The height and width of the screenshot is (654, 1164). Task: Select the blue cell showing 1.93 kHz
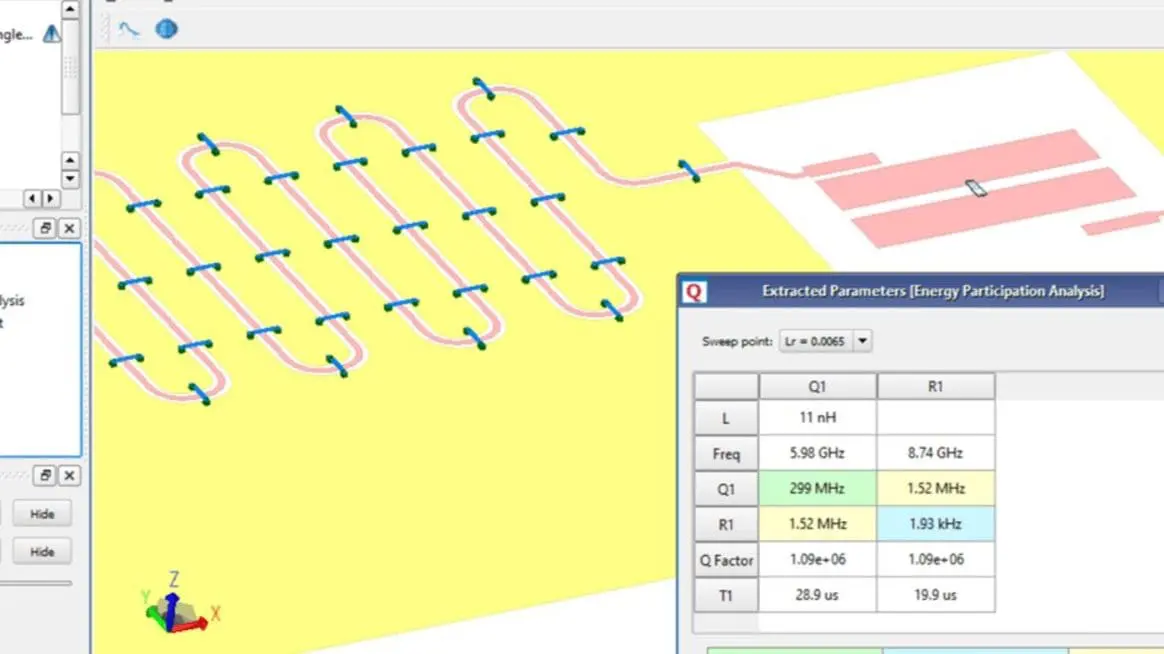point(934,524)
